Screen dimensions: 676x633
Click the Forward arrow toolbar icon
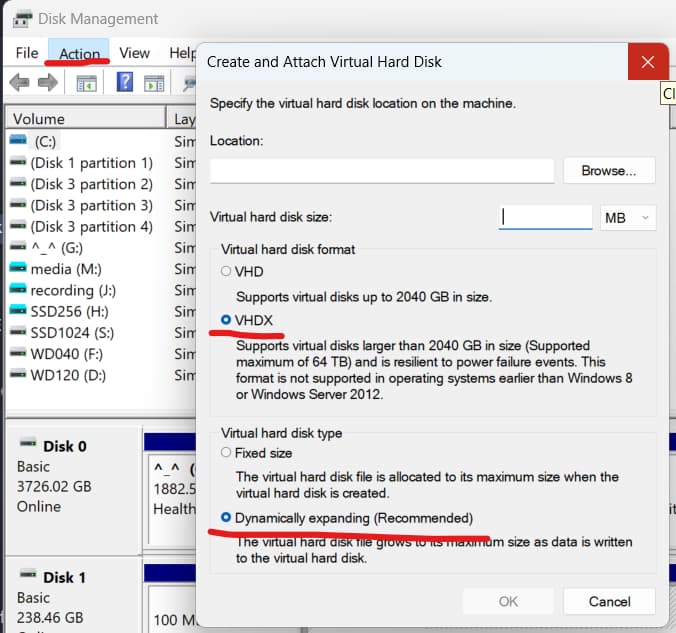pyautogui.click(x=48, y=82)
